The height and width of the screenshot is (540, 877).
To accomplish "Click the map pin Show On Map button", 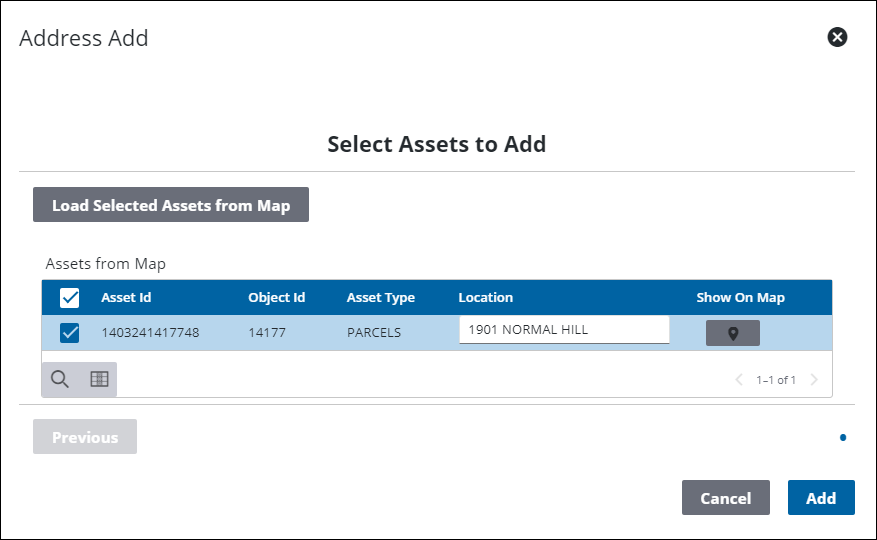I will point(732,333).
